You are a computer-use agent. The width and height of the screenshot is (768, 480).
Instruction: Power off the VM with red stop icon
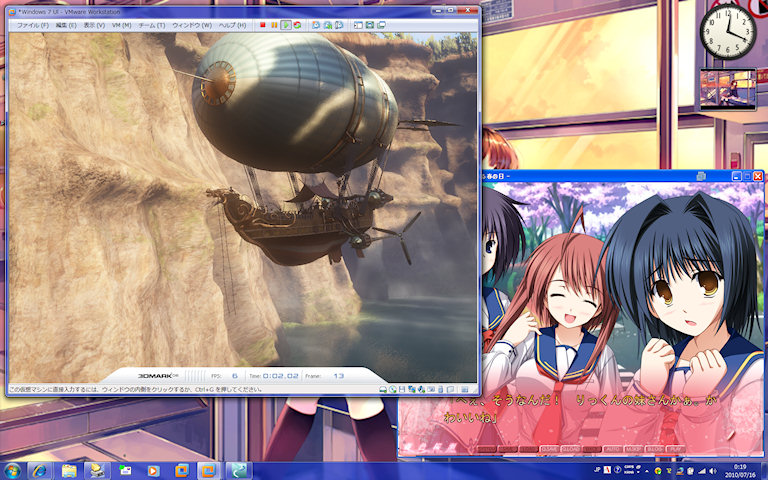tap(263, 25)
